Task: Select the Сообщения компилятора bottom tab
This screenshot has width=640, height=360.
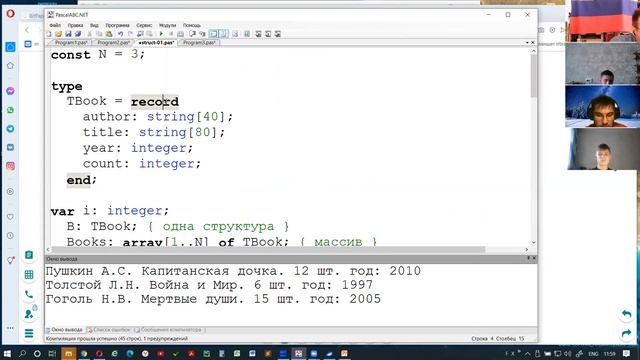Action: click(x=168, y=330)
